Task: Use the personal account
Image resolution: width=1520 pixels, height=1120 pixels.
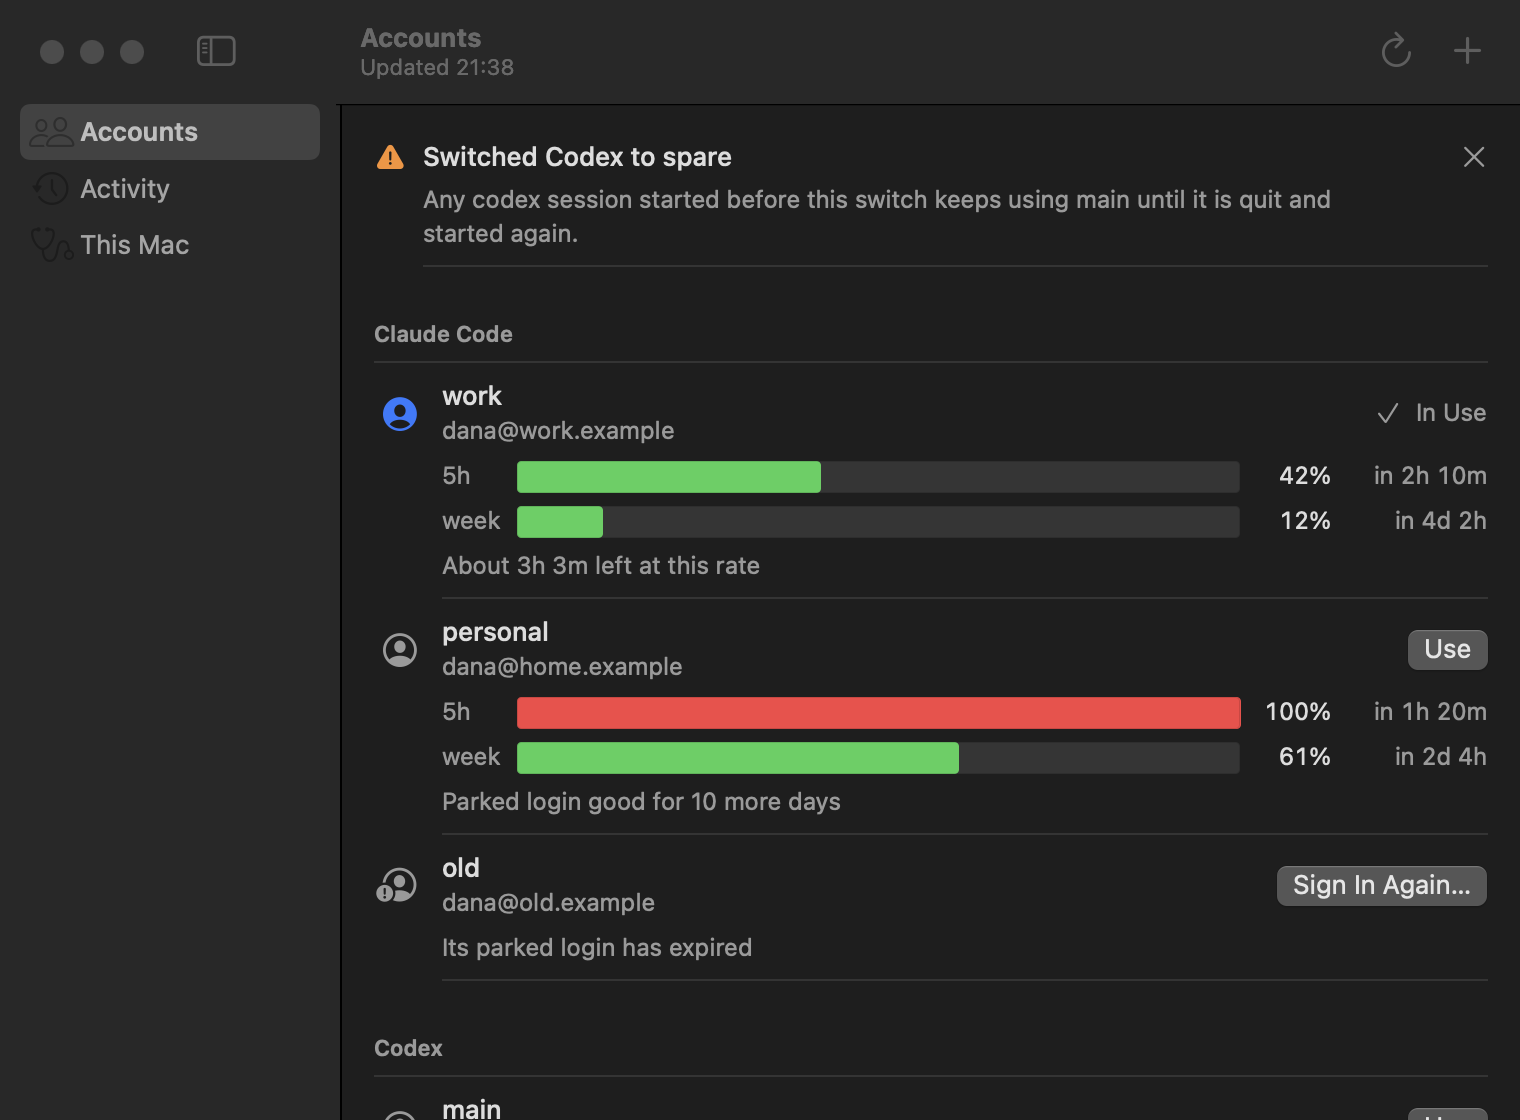Action: tap(1448, 650)
